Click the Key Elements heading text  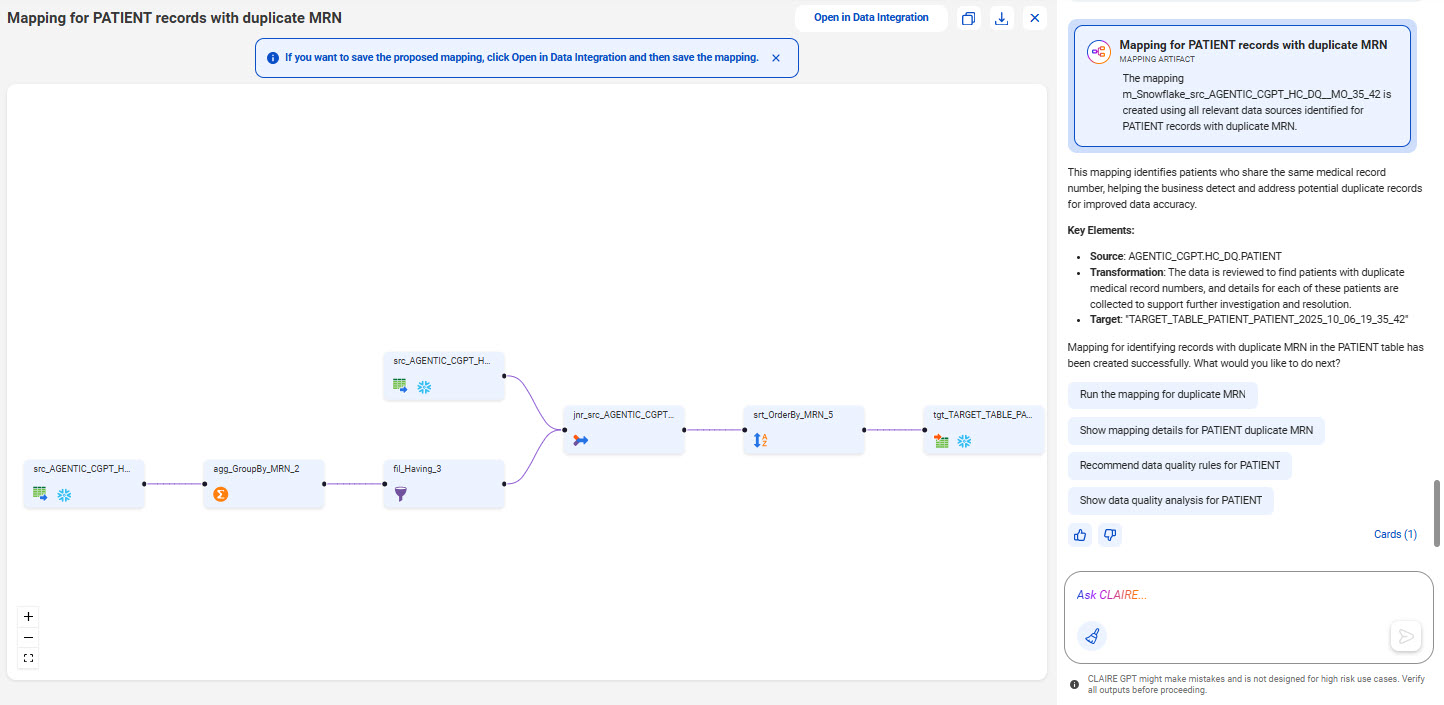tap(1101, 230)
